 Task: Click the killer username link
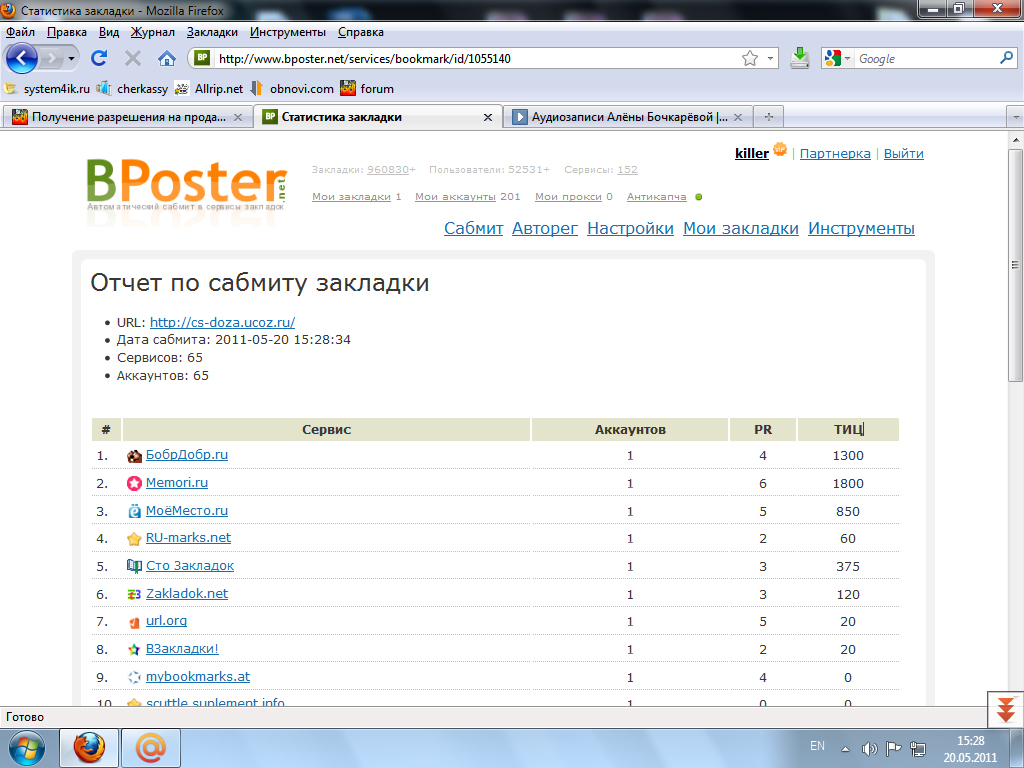tap(752, 153)
